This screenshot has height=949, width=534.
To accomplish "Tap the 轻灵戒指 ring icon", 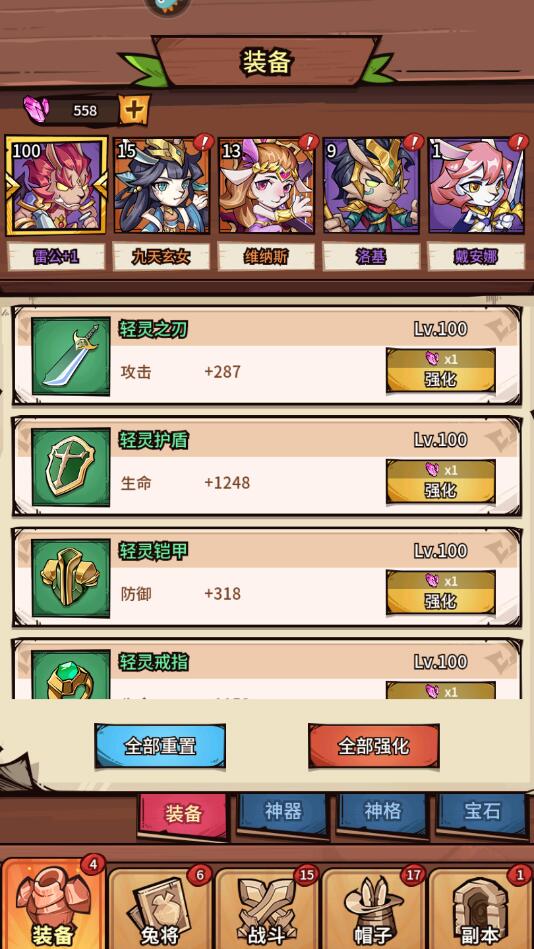I will tap(71, 675).
